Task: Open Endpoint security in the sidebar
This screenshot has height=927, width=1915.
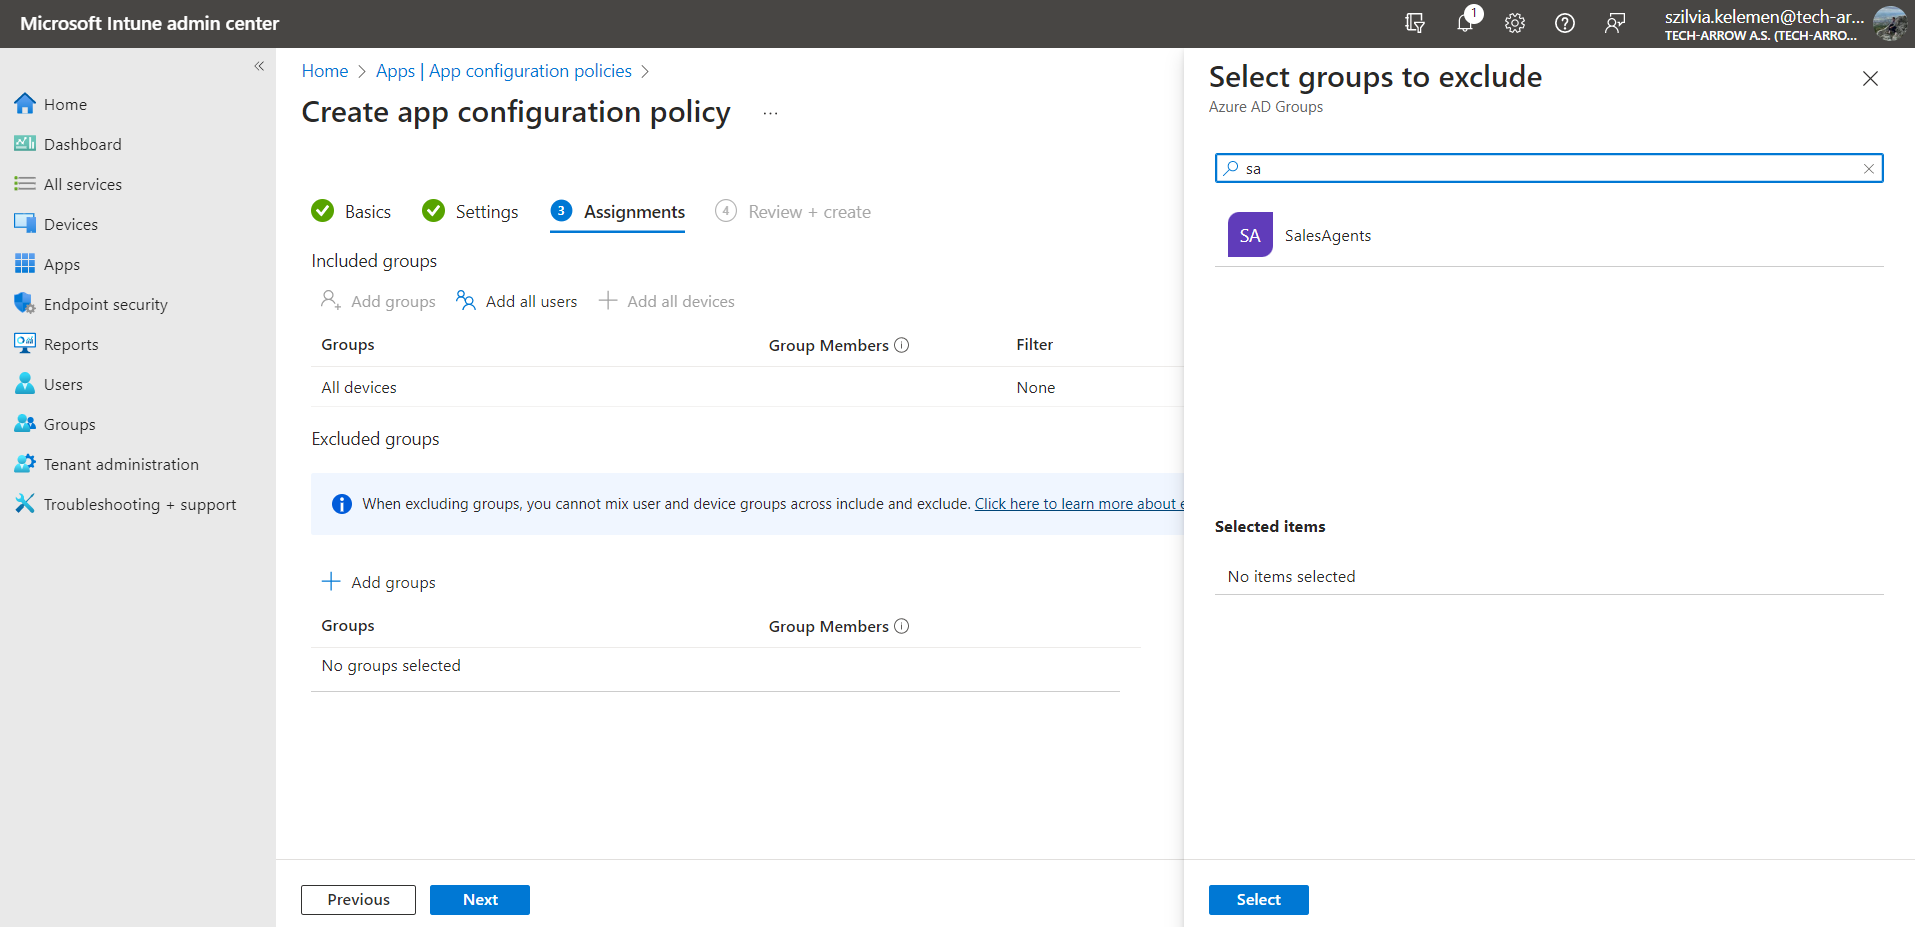Action: click(x=105, y=304)
